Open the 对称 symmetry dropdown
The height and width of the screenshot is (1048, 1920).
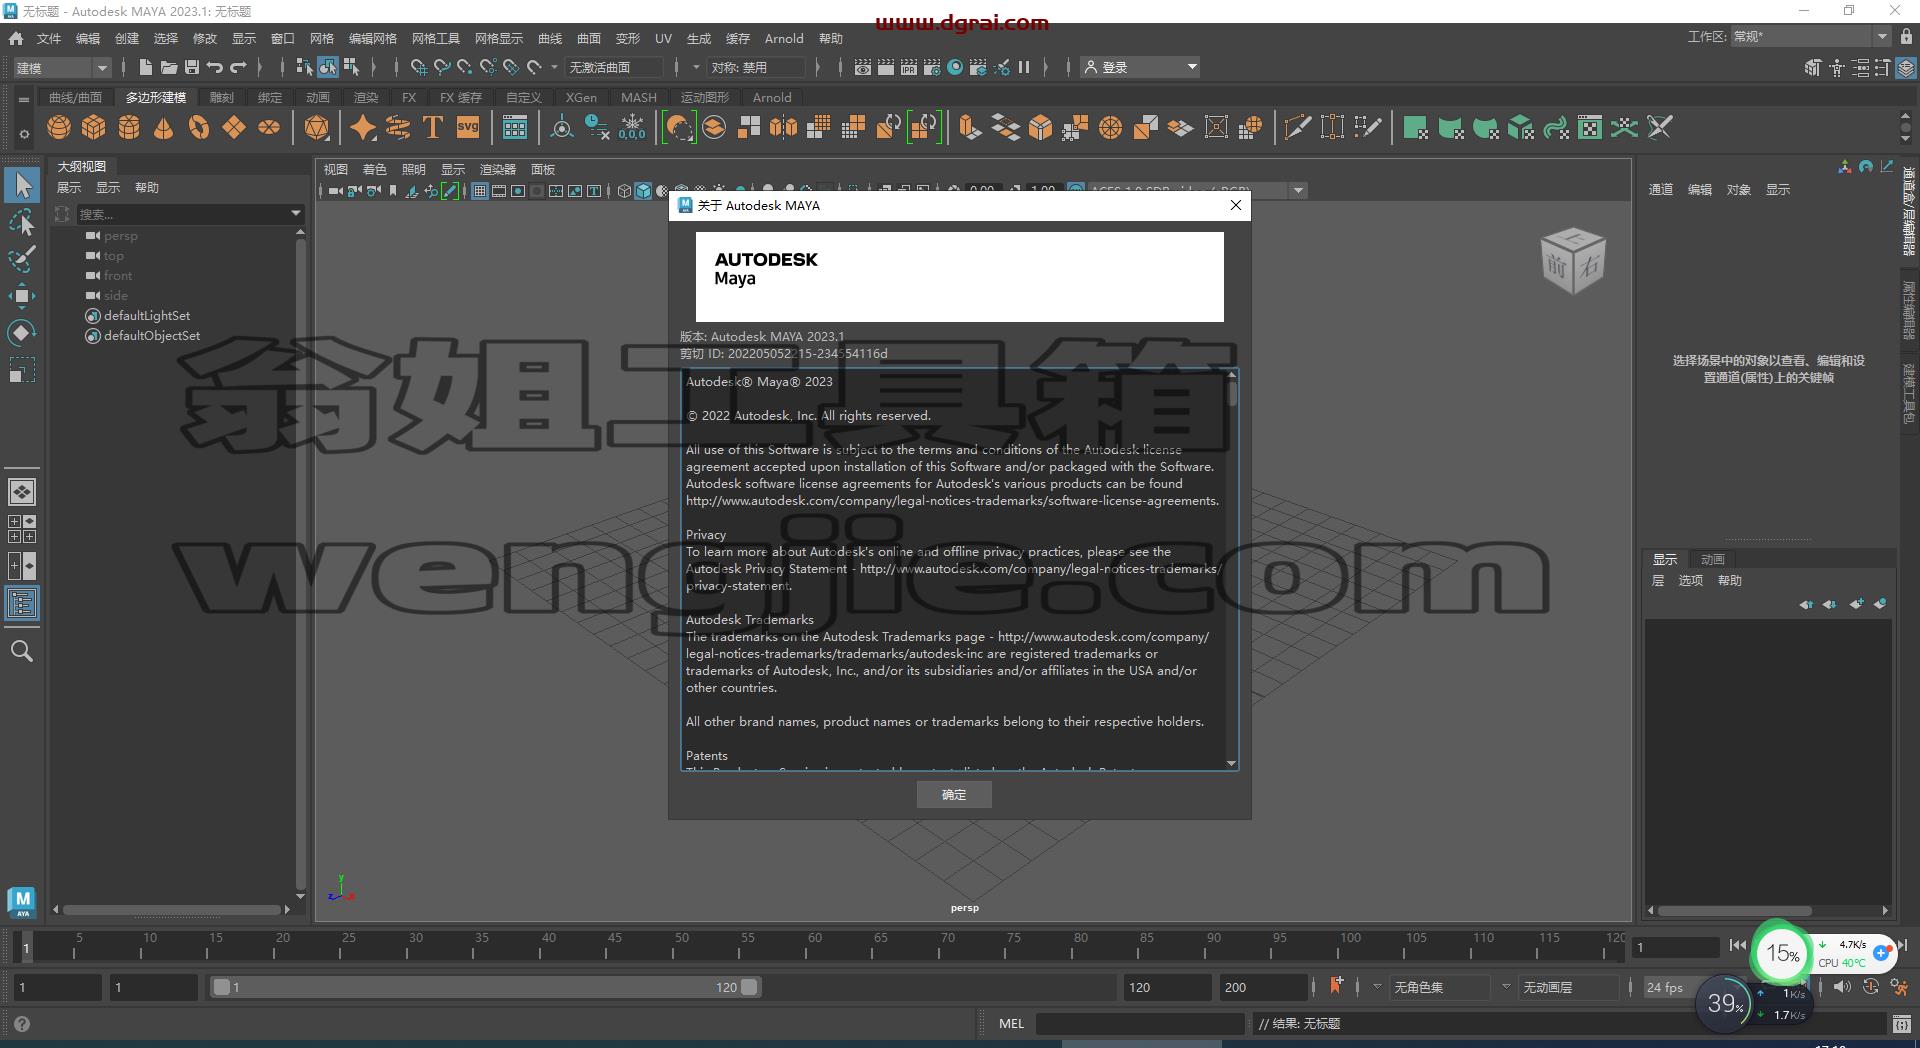click(x=757, y=67)
